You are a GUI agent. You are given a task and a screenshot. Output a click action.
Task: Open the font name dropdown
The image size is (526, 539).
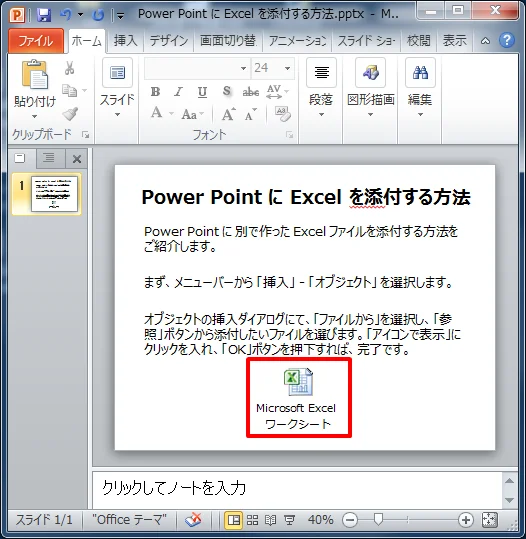[243, 68]
